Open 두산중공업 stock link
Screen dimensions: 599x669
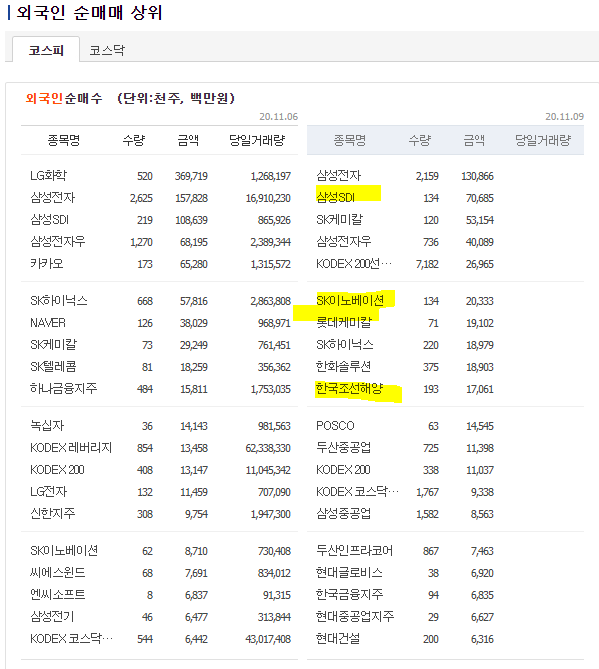click(343, 448)
